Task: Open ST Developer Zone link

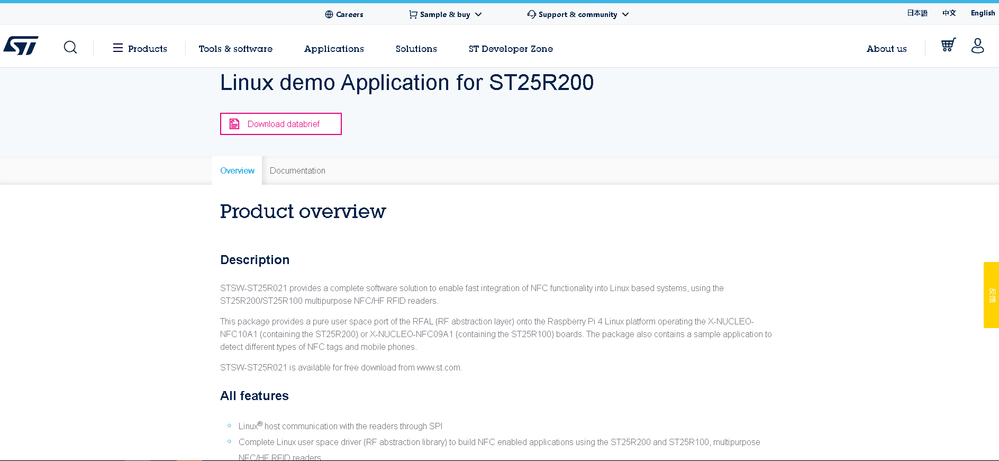Action: 510,49
